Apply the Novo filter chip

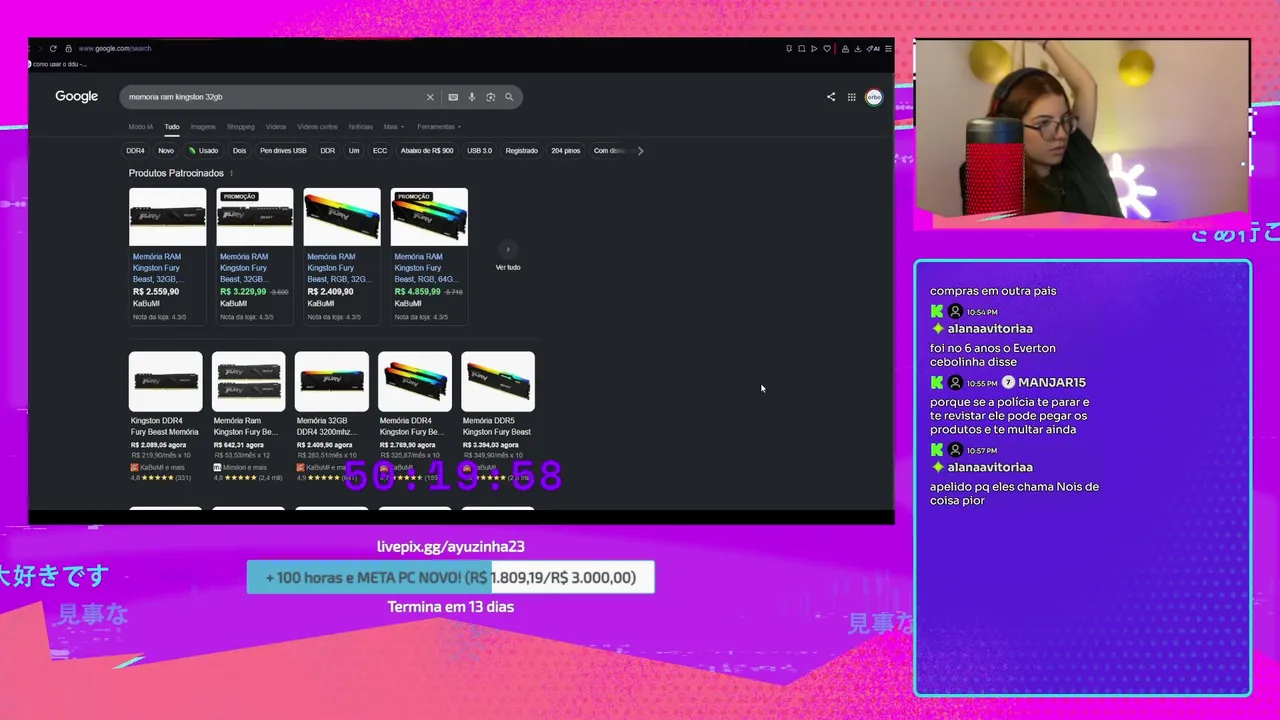click(x=166, y=151)
